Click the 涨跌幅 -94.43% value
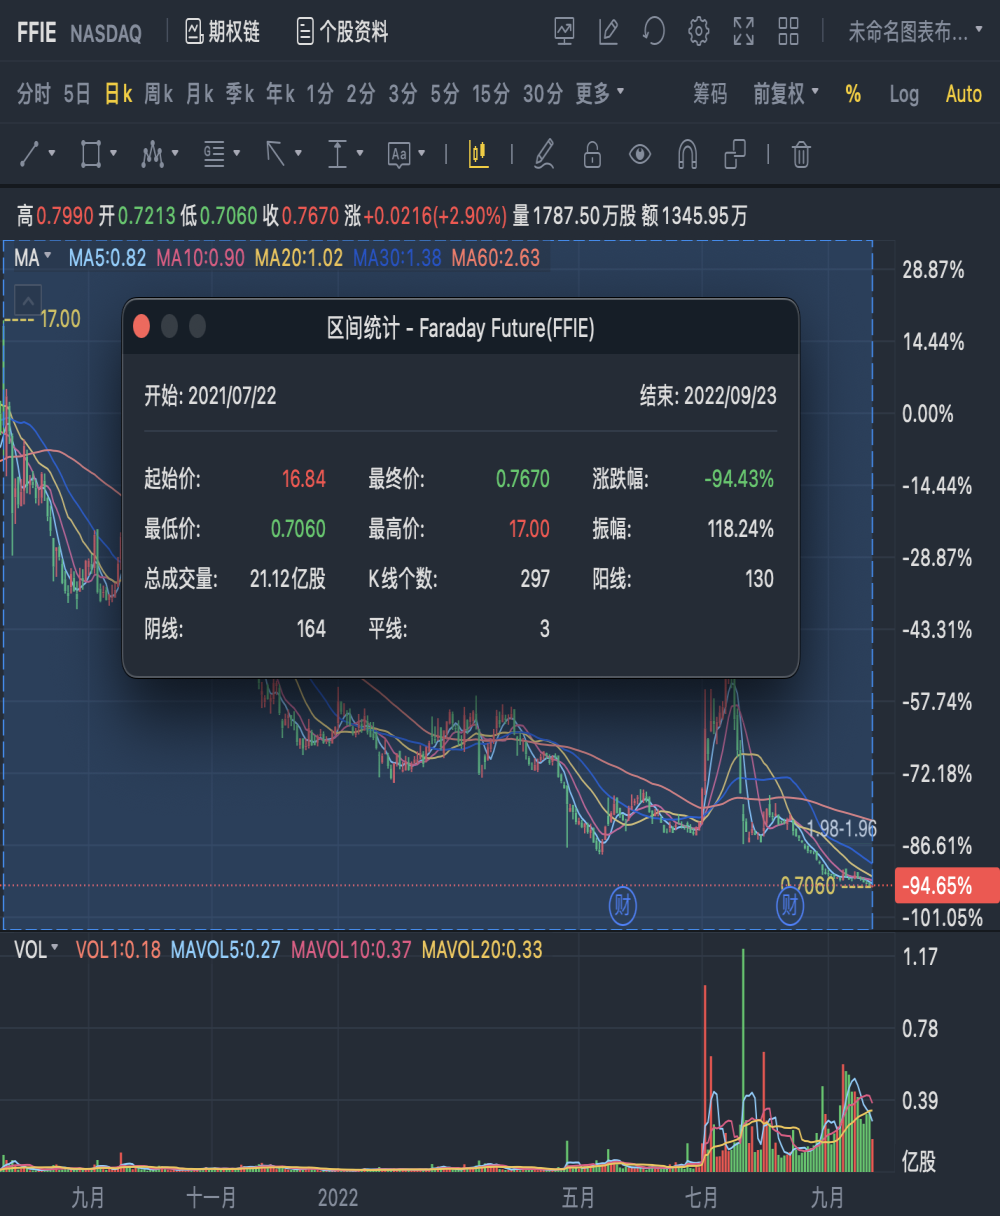This screenshot has width=1000, height=1216. tap(739, 479)
